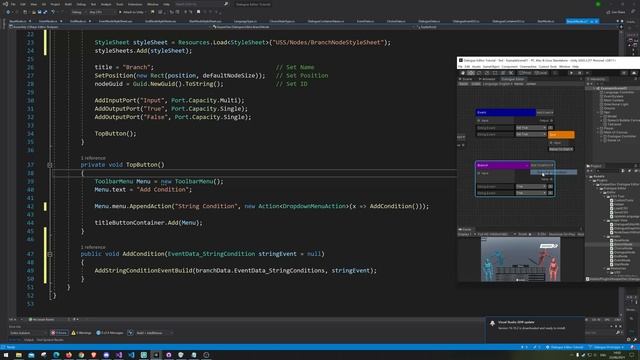Open the Window menu in Unity
640x360 pixels.
[x=564, y=67]
